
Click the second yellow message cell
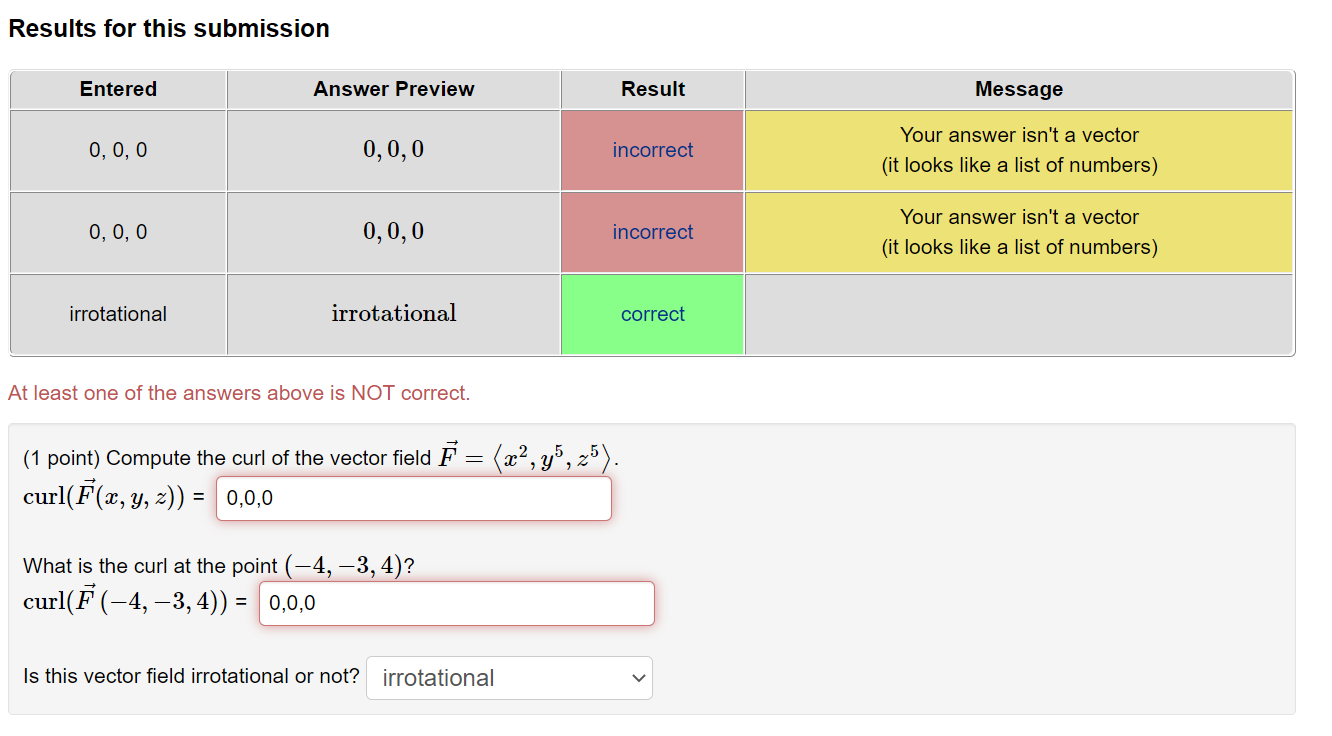click(1018, 232)
